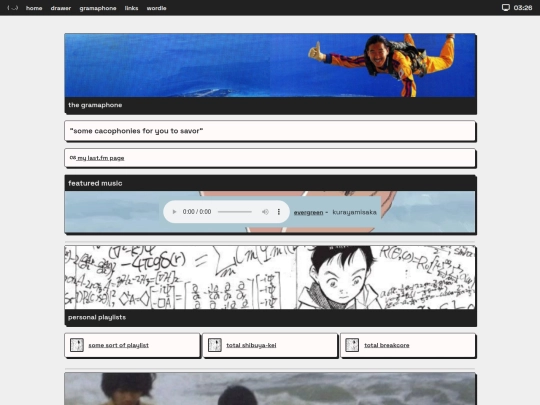
Task: Click the skydiver banner image
Action: click(x=270, y=65)
